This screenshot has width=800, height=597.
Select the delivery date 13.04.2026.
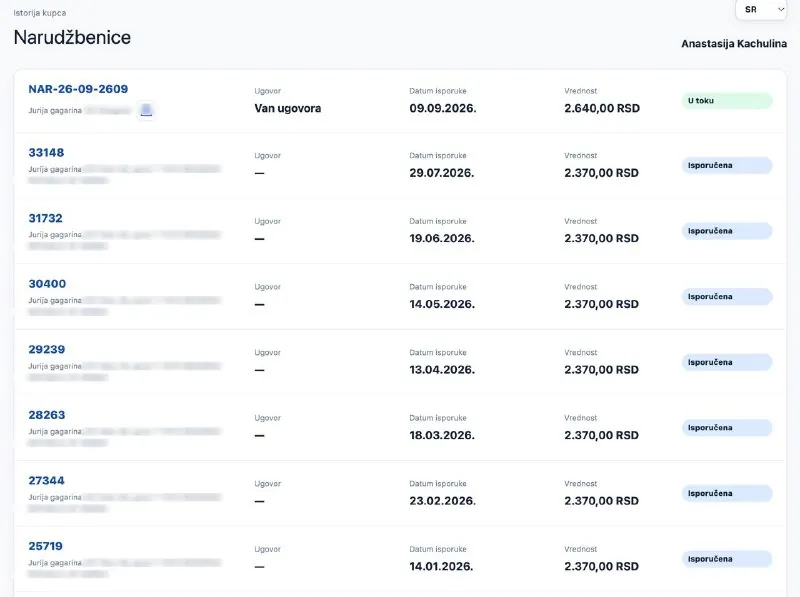coord(442,369)
